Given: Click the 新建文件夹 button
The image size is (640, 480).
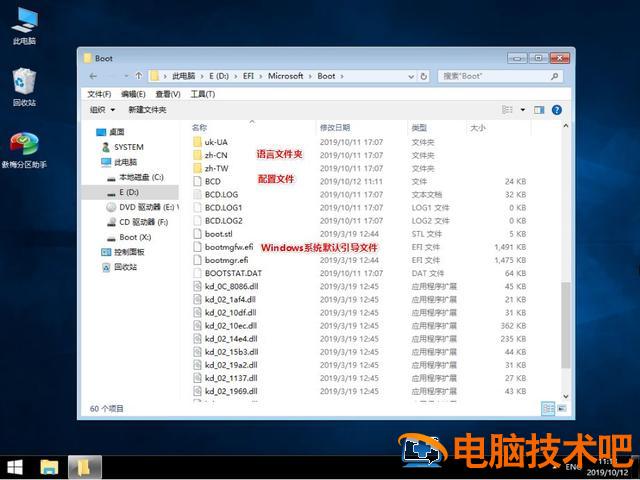Looking at the screenshot, I should point(147,110).
